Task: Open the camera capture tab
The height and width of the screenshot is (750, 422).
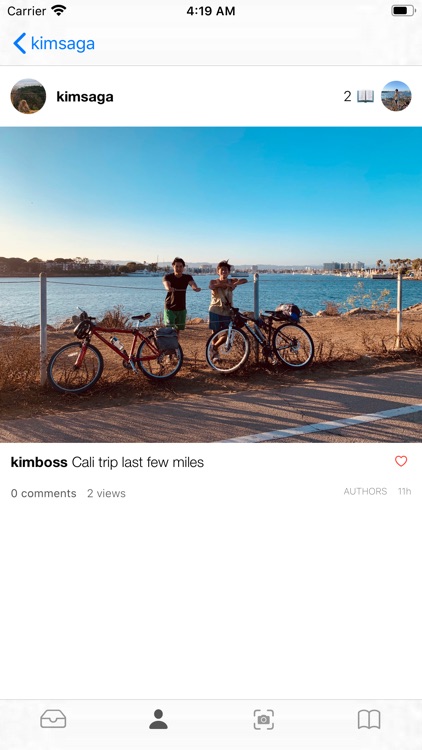Action: pos(264,719)
